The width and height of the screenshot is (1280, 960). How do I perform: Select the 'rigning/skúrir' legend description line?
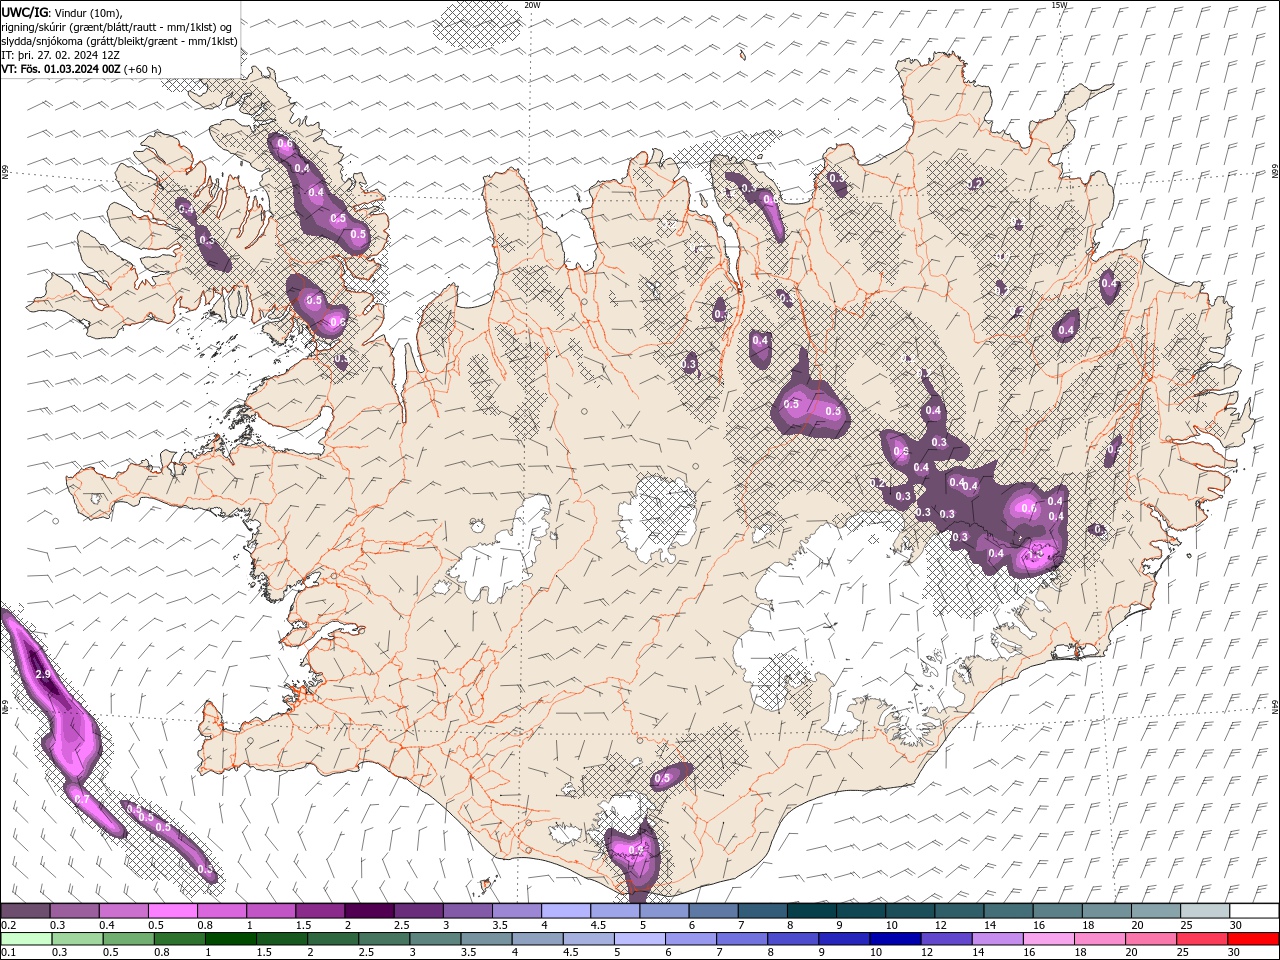(118, 26)
